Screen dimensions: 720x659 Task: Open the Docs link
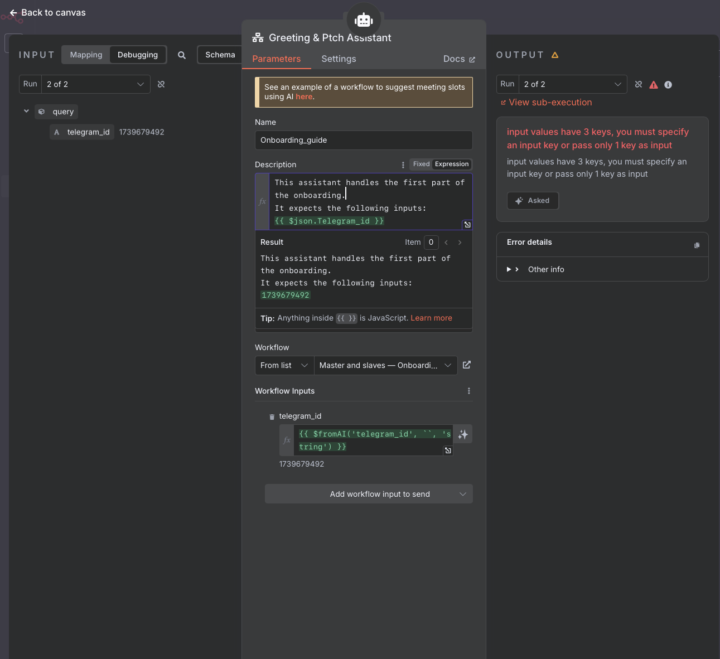(459, 59)
